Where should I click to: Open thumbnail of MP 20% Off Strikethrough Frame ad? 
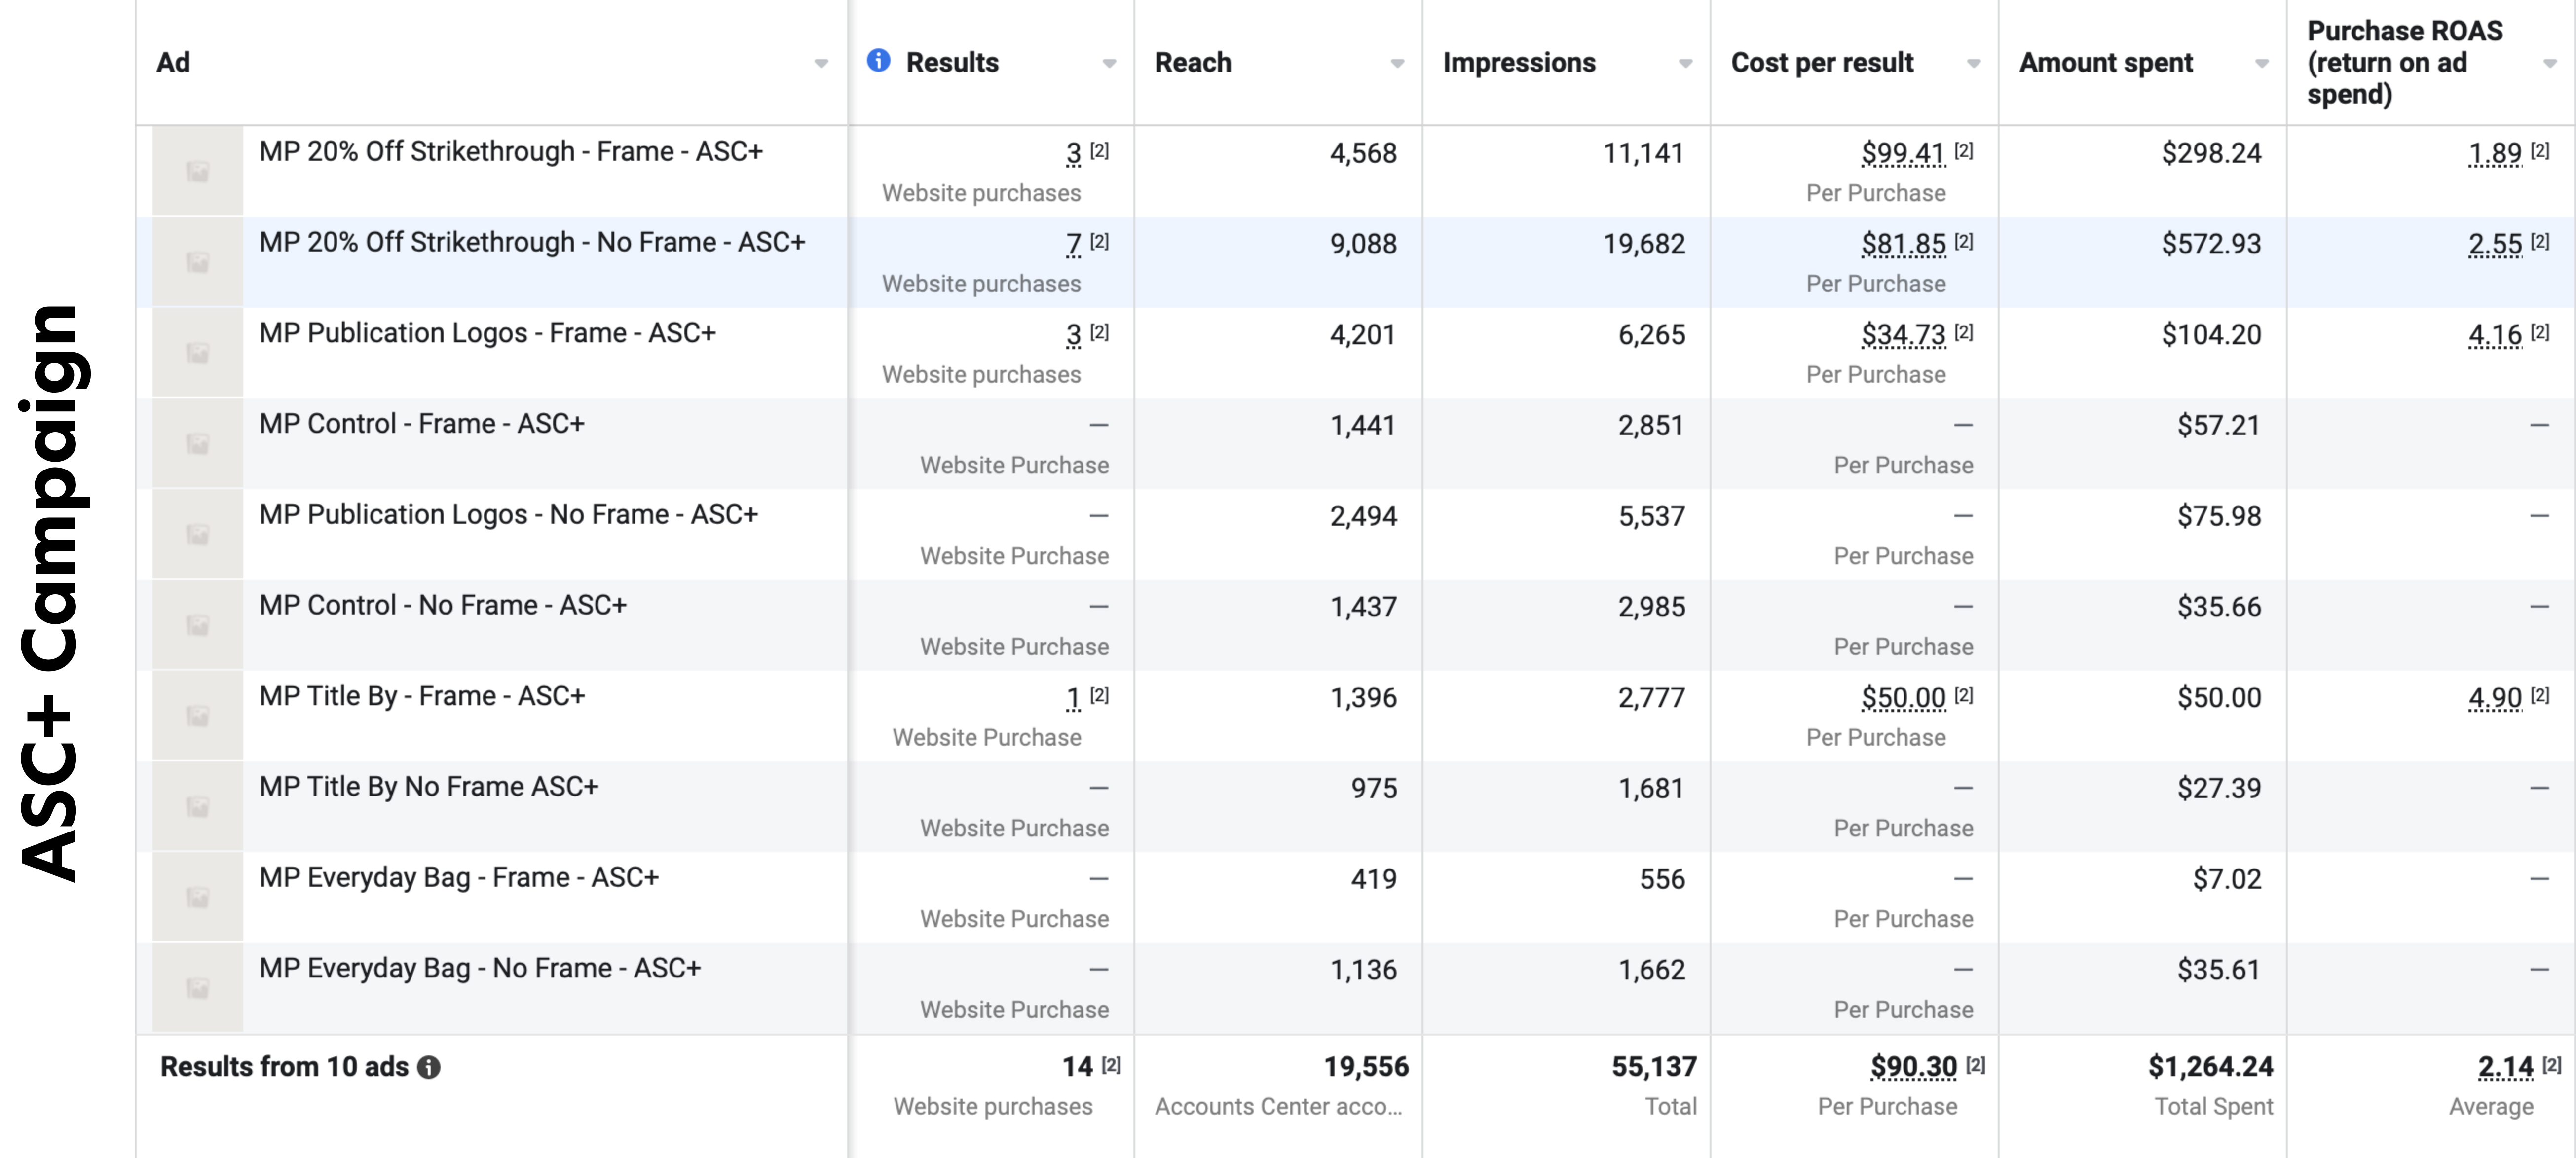(x=198, y=172)
